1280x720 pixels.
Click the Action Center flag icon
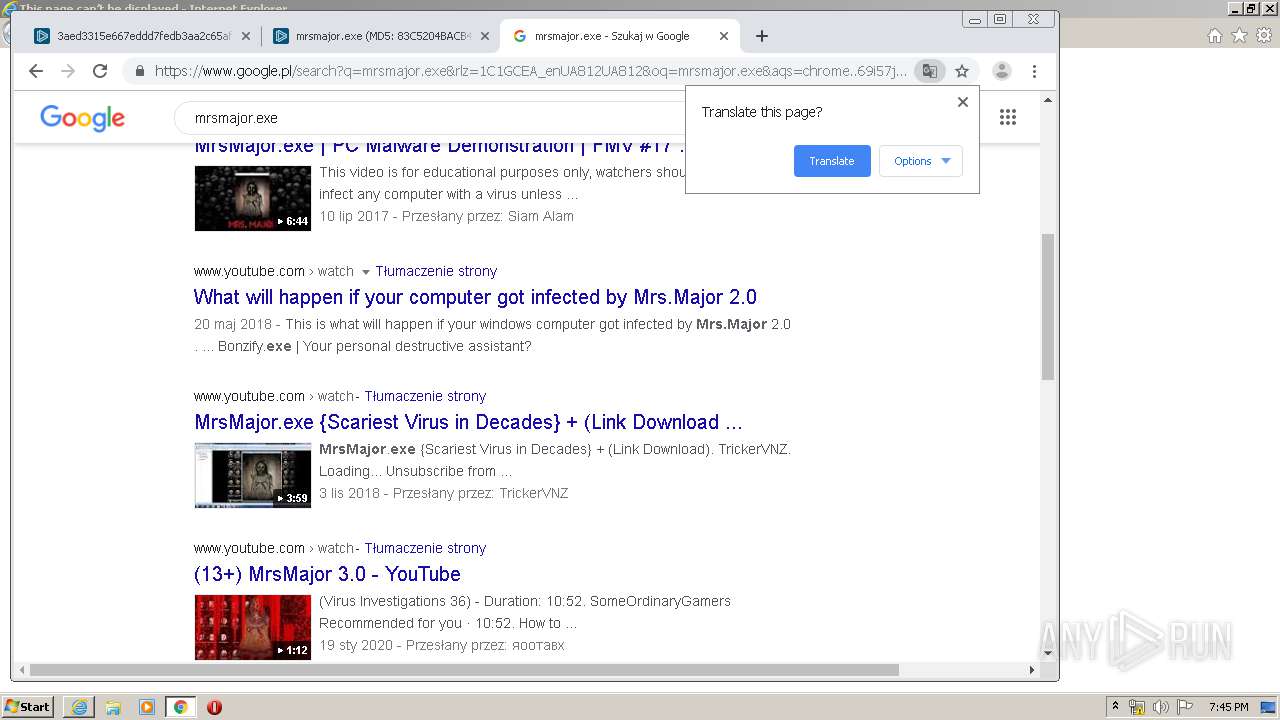coord(1186,707)
